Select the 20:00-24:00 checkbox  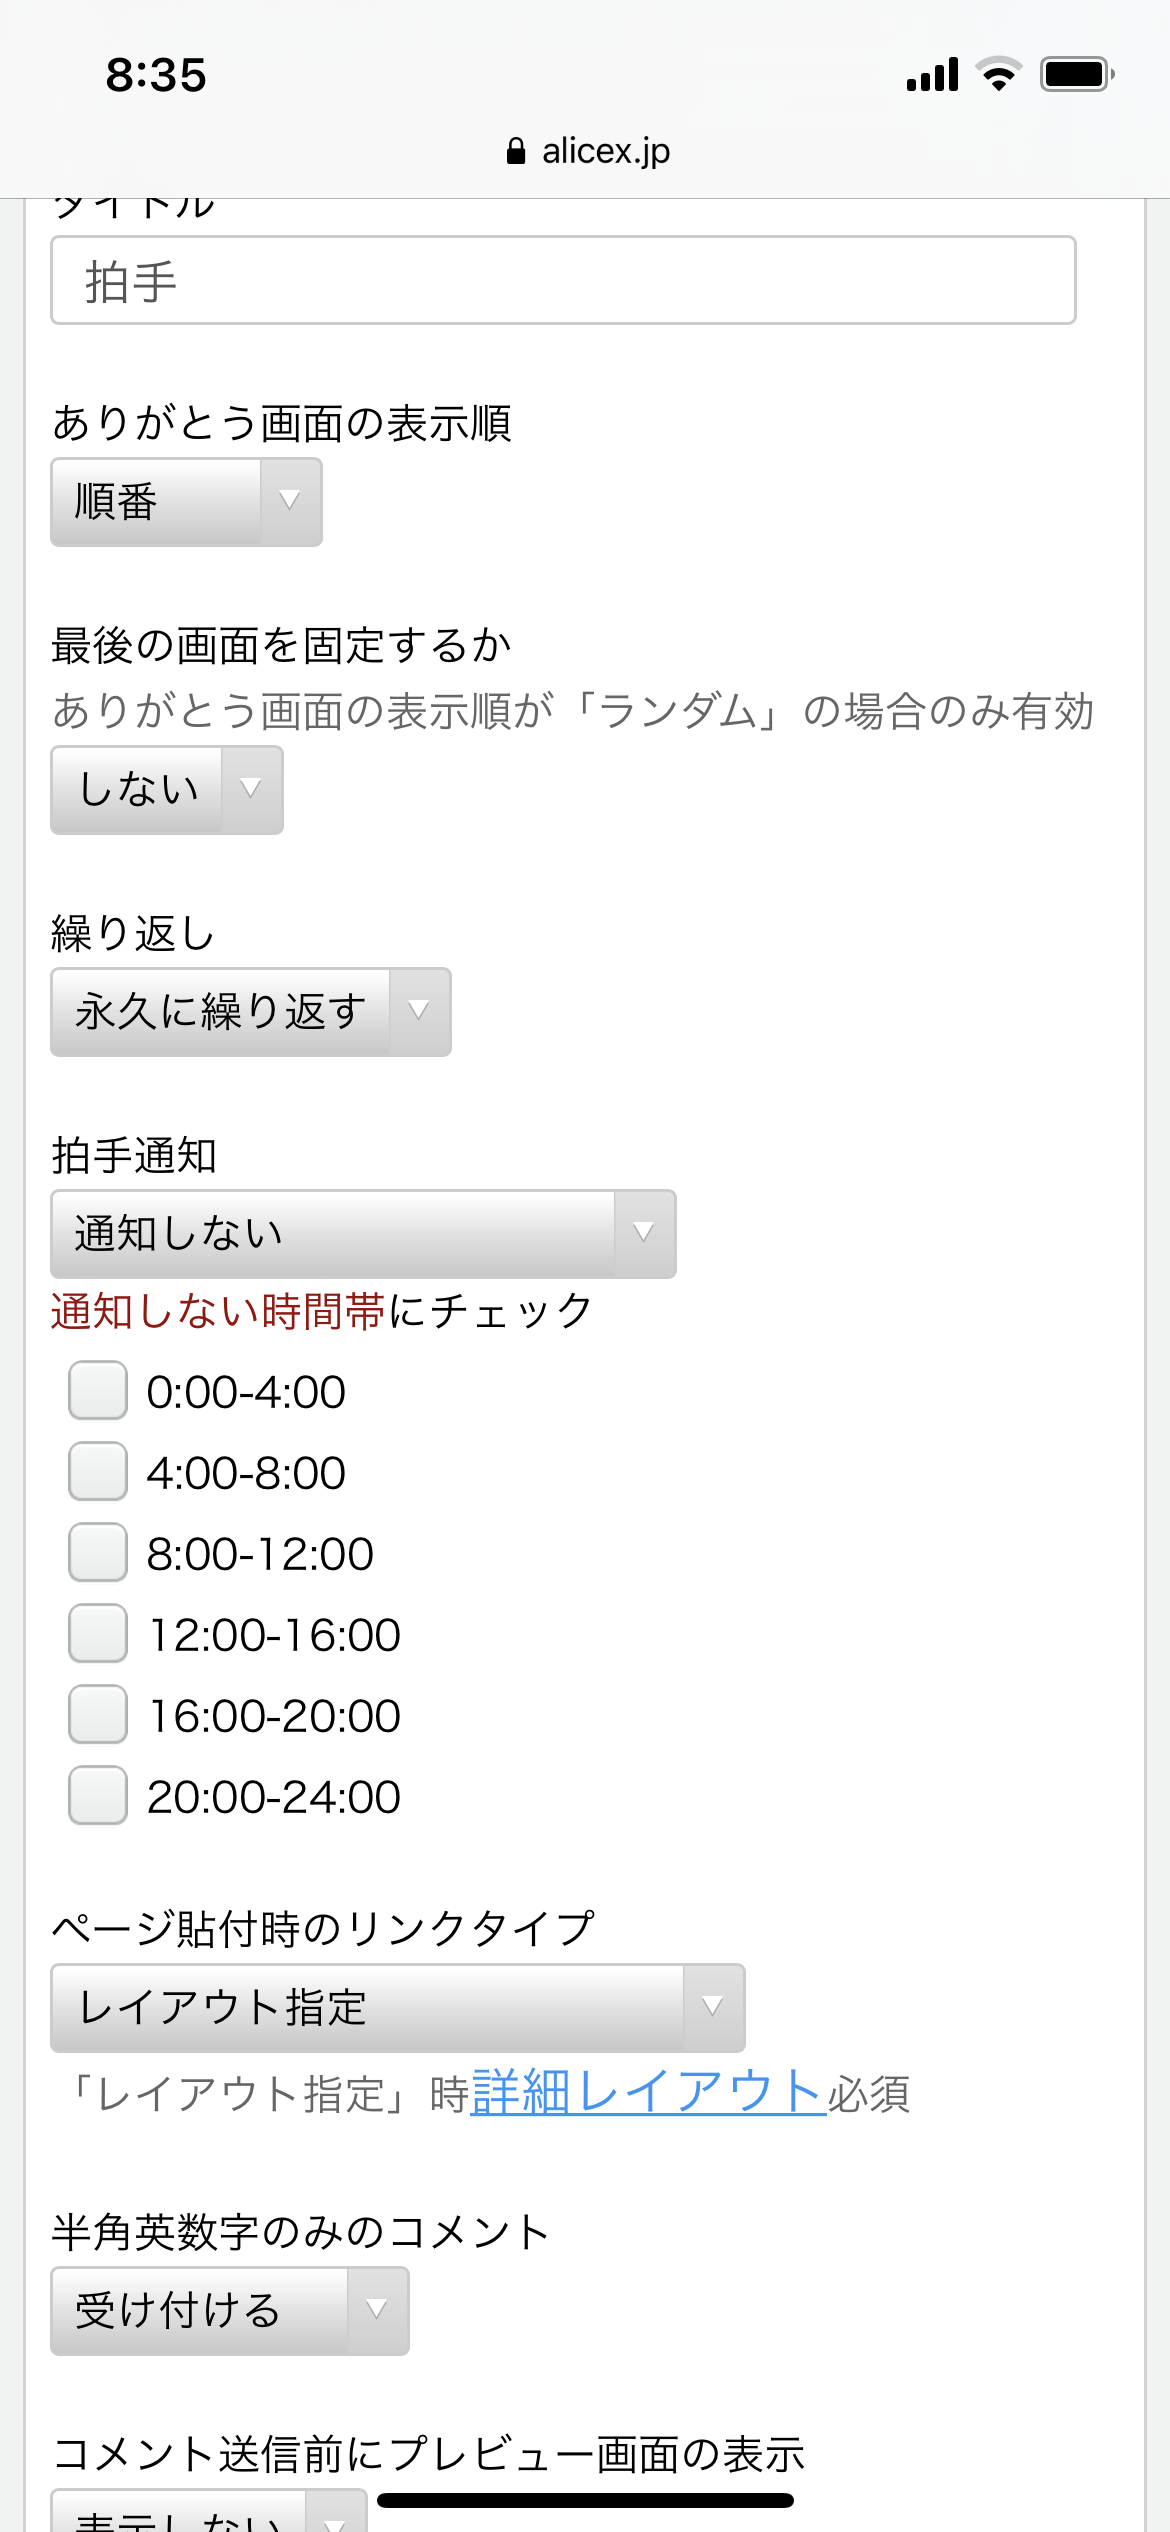(x=98, y=1796)
